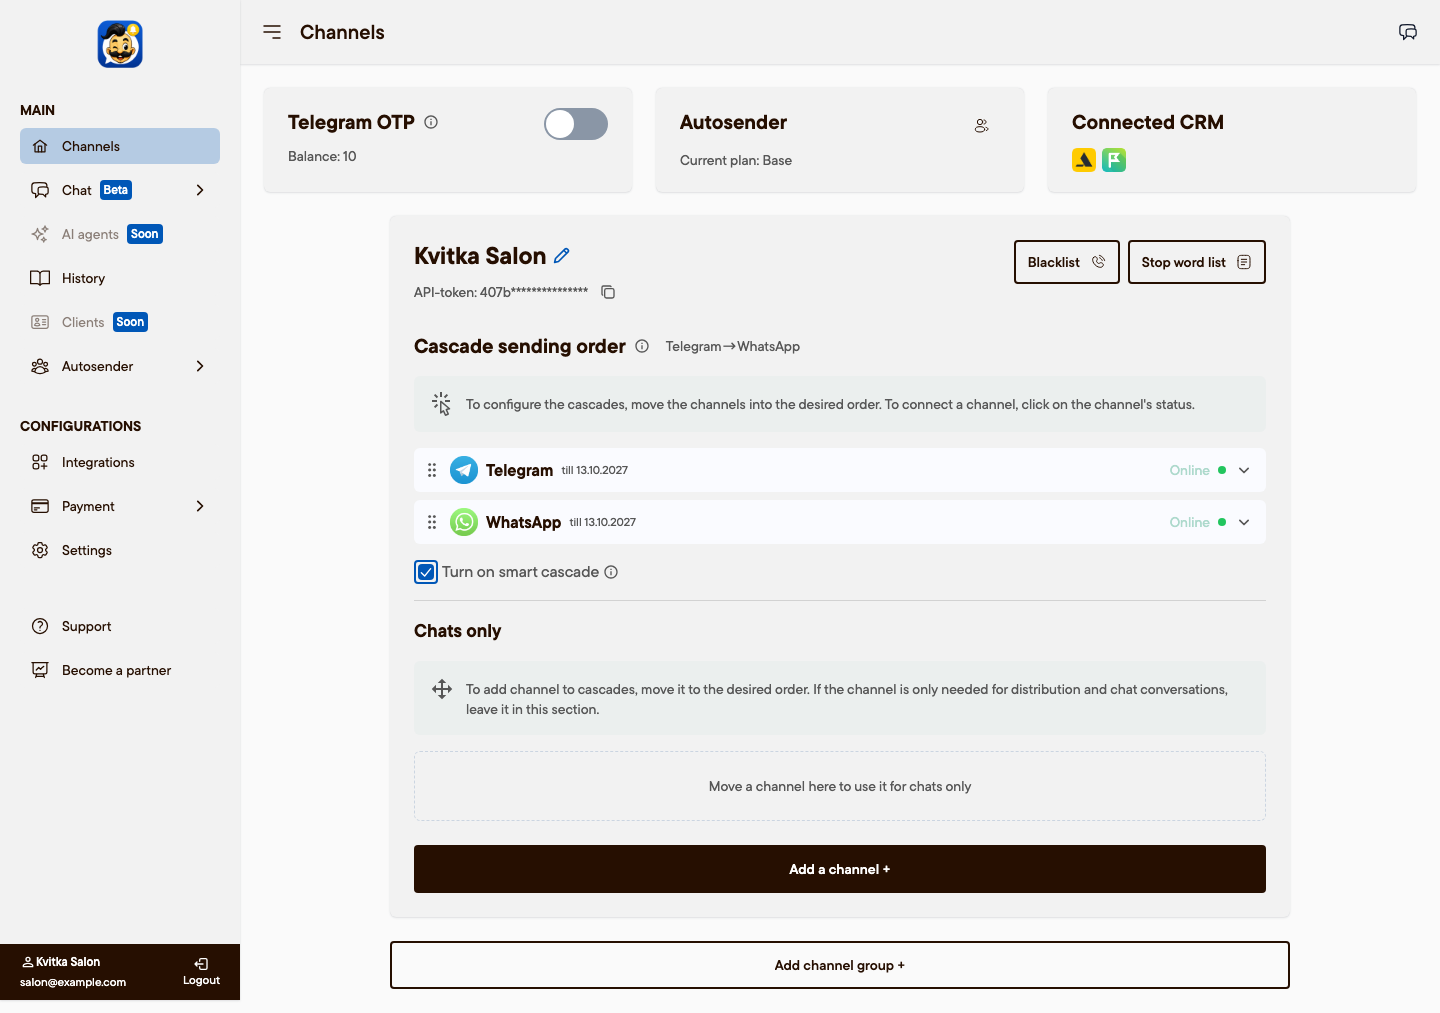Expand the Payment submenu arrow
The width and height of the screenshot is (1440, 1013).
[200, 506]
